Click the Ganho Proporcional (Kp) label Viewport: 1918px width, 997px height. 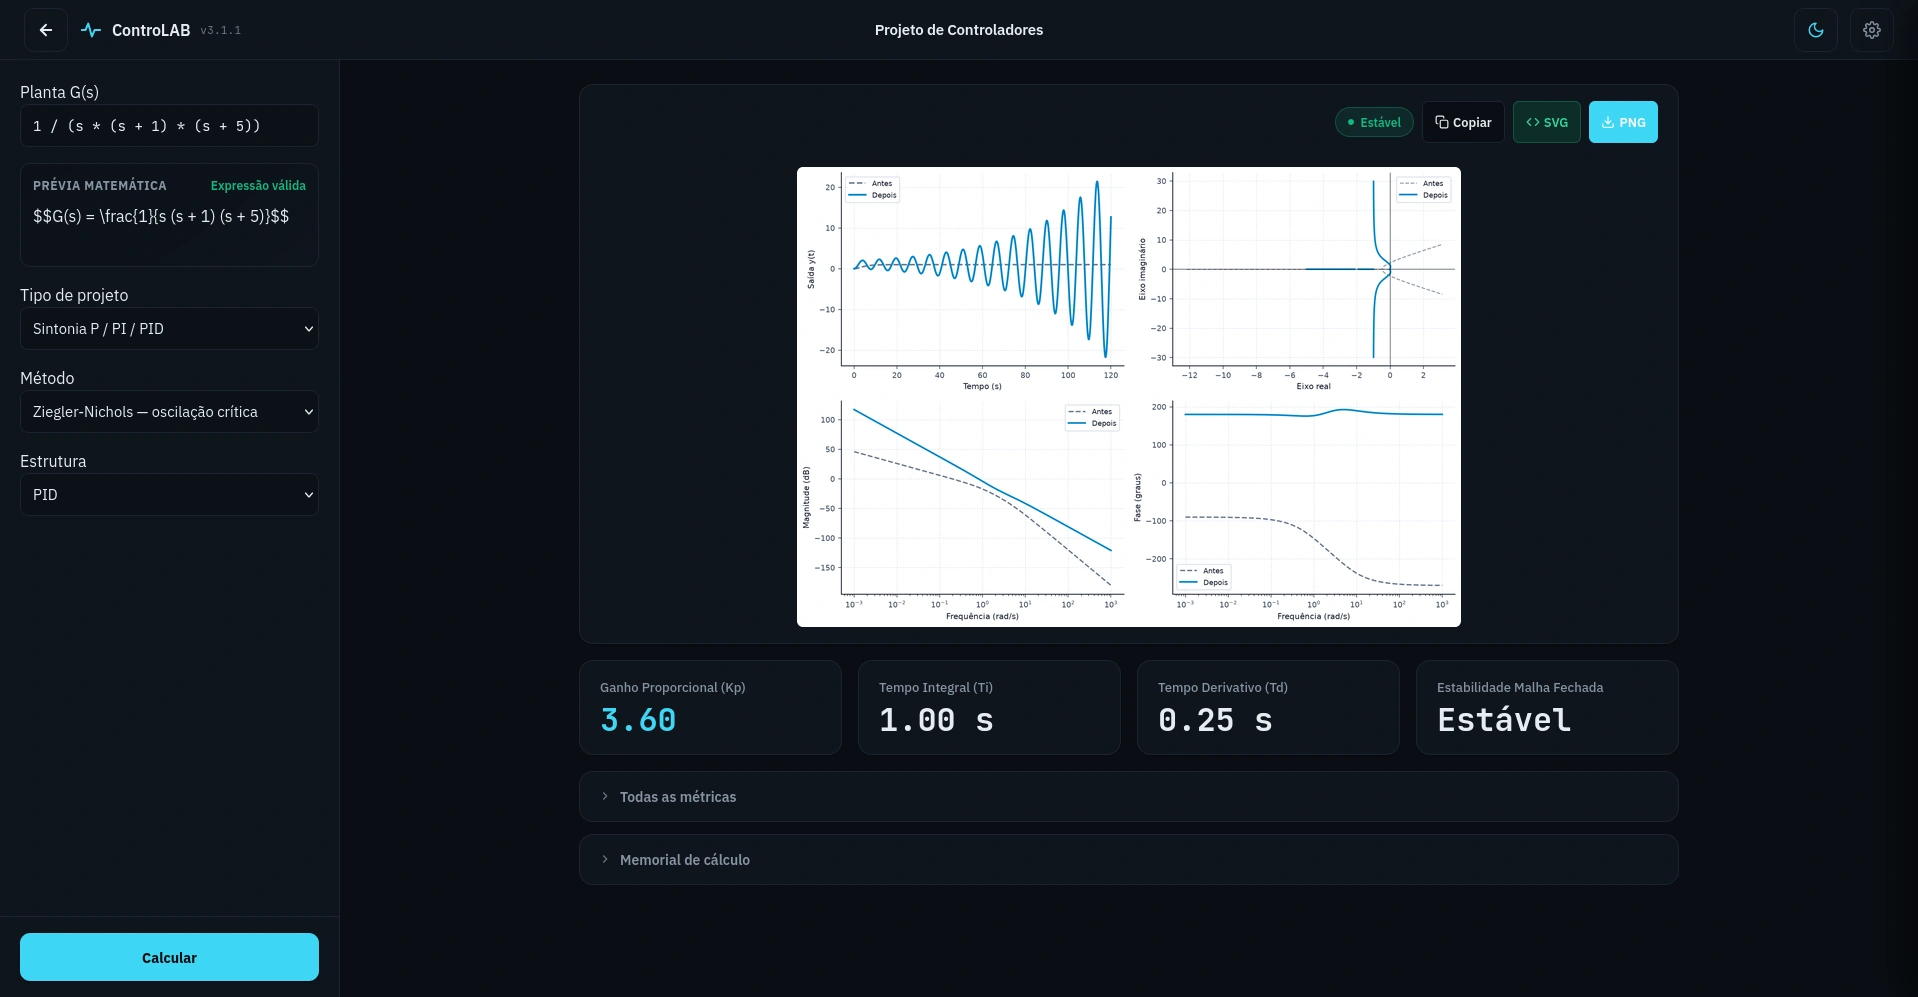(x=672, y=687)
